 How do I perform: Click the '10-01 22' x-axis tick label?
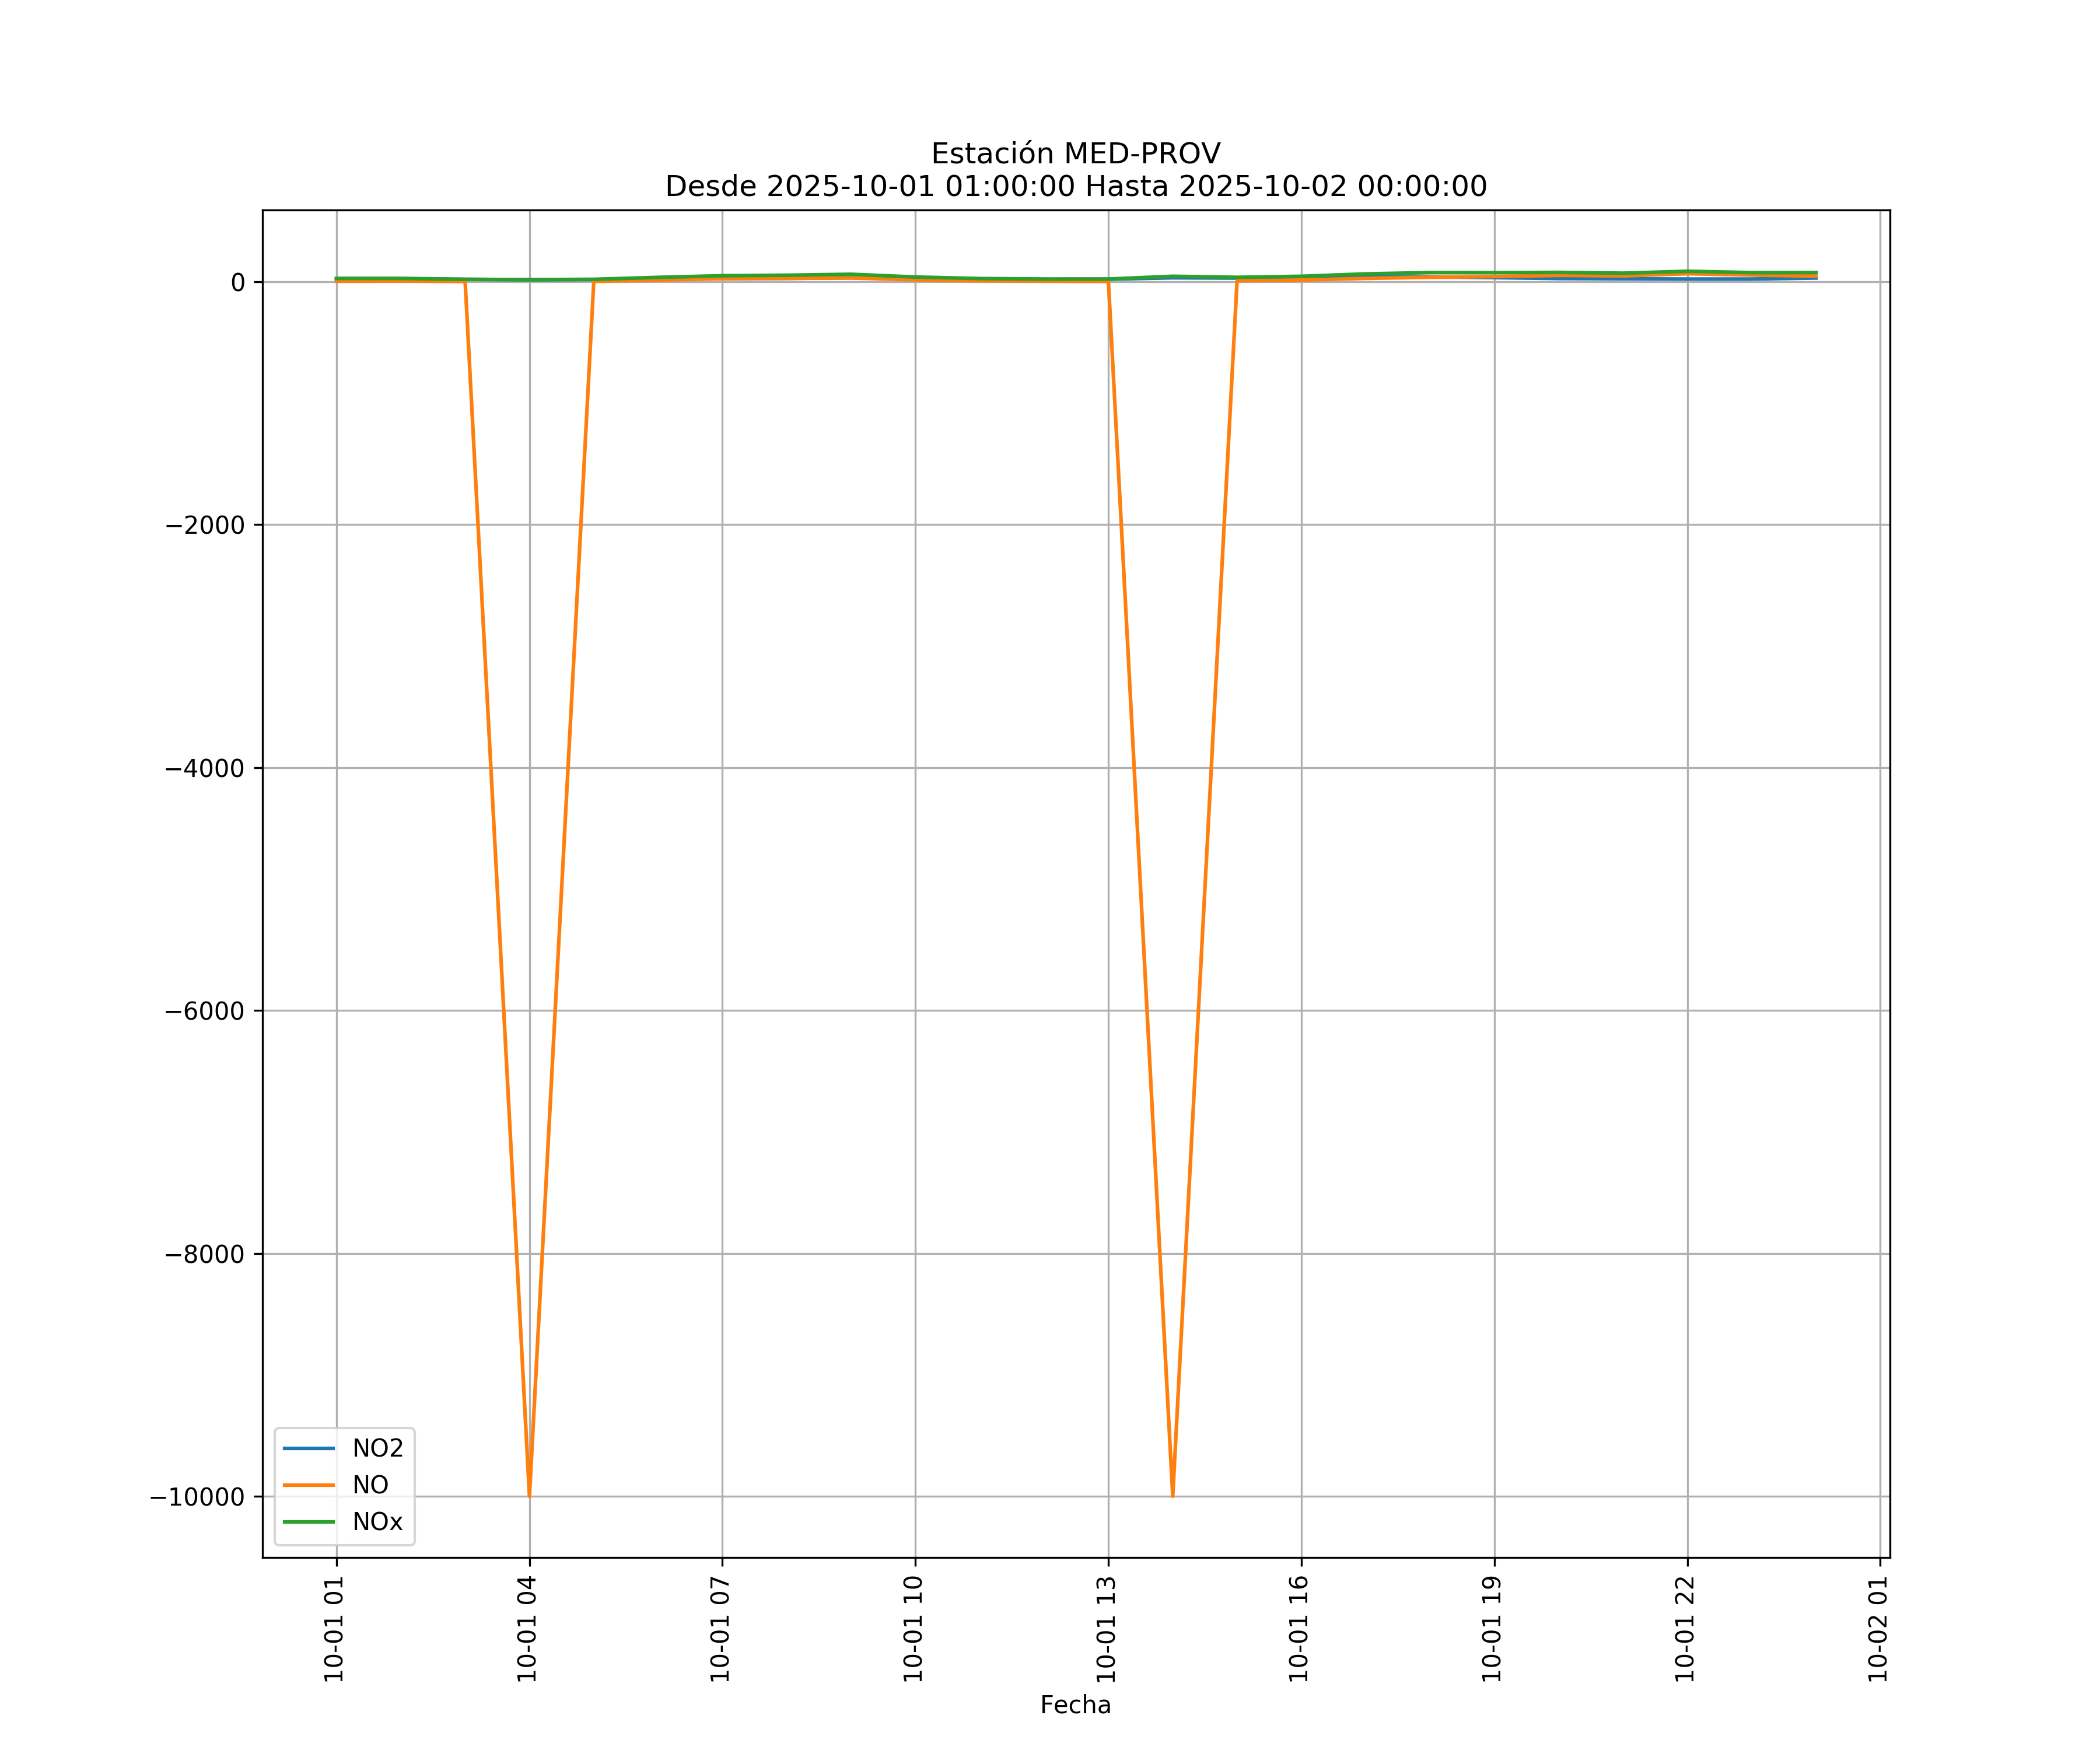[1685, 1629]
